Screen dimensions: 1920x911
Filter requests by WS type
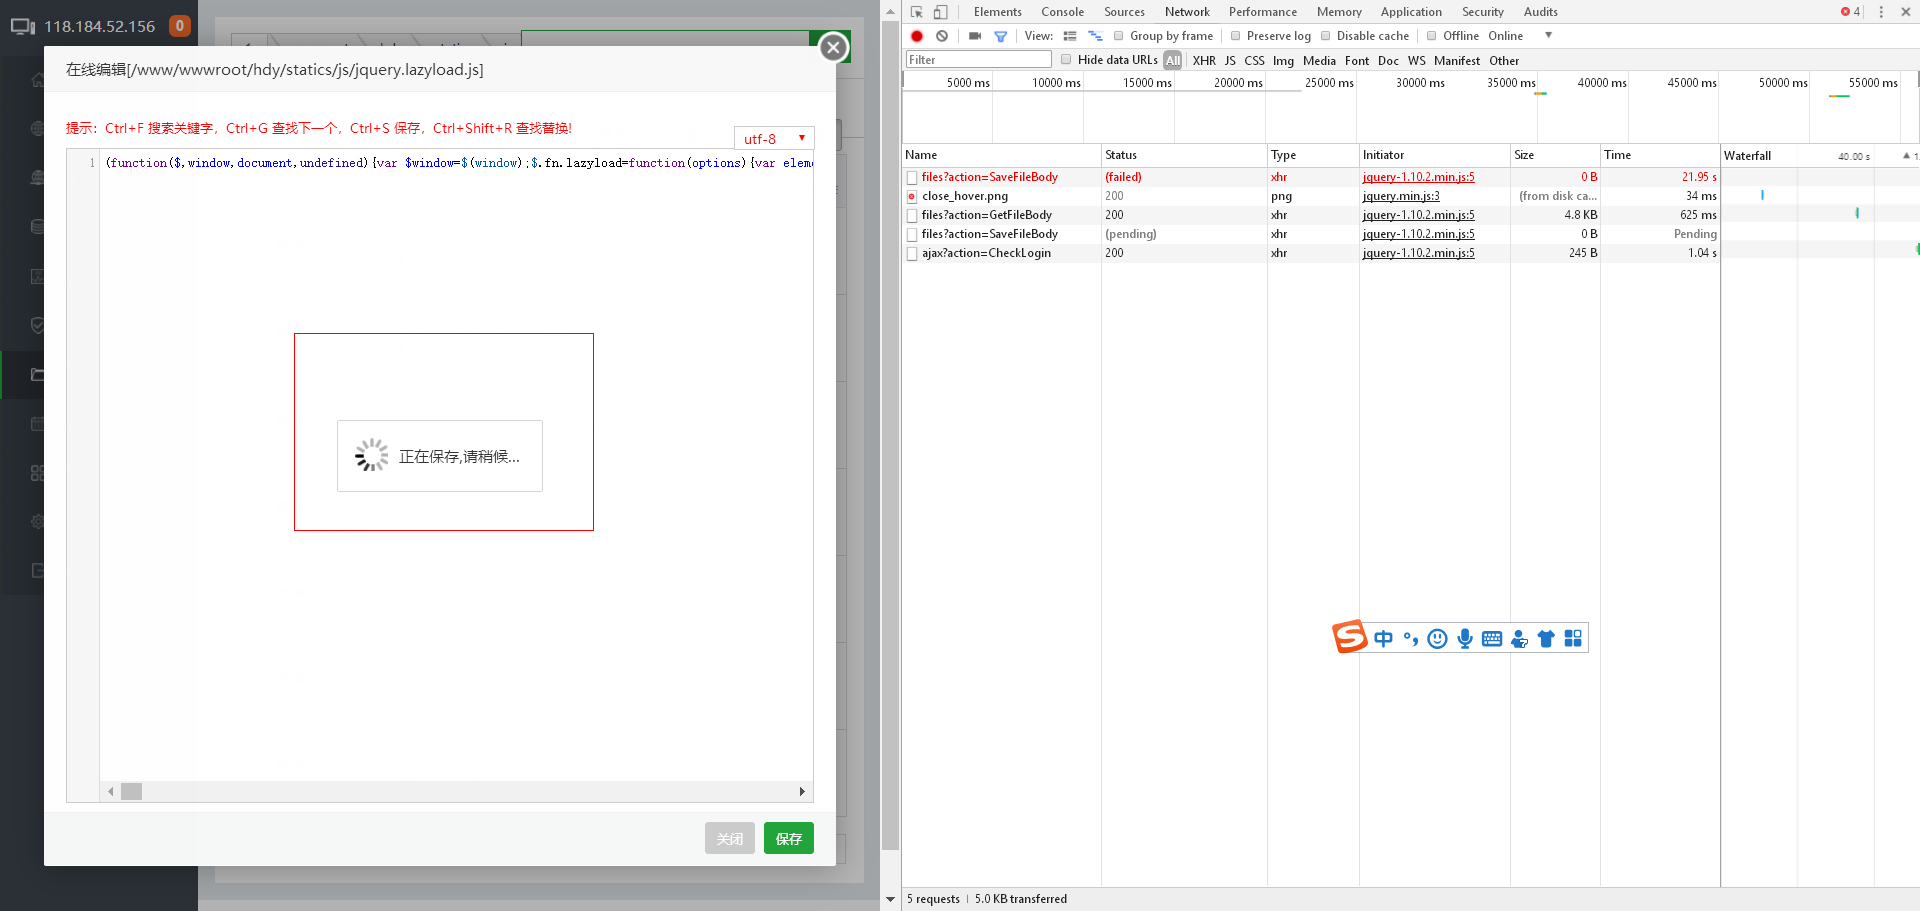point(1416,61)
